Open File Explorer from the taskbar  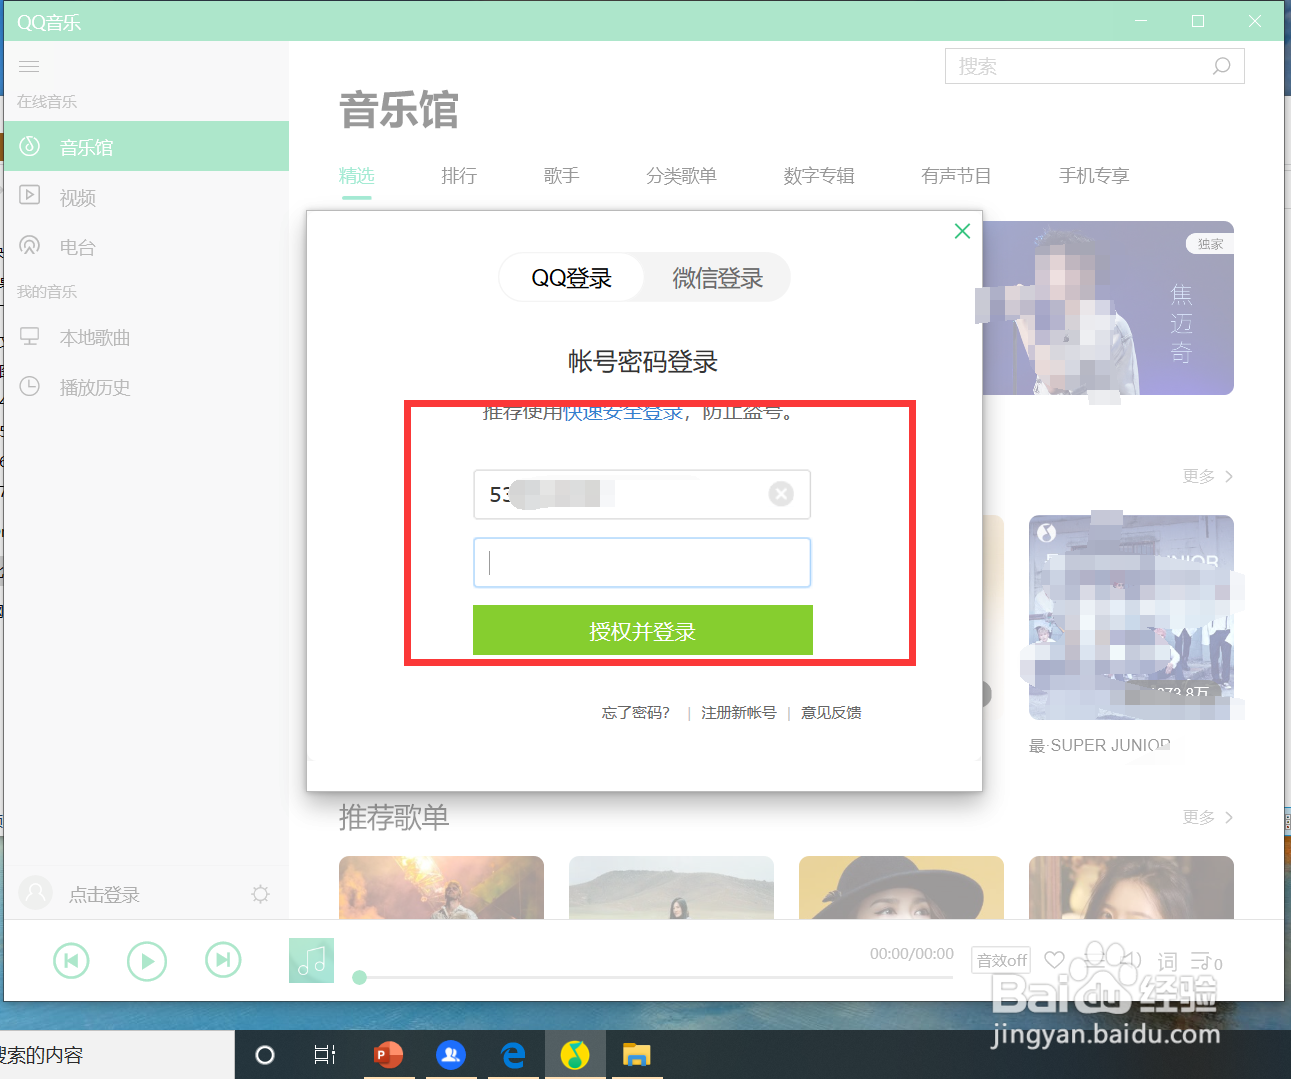coord(637,1055)
